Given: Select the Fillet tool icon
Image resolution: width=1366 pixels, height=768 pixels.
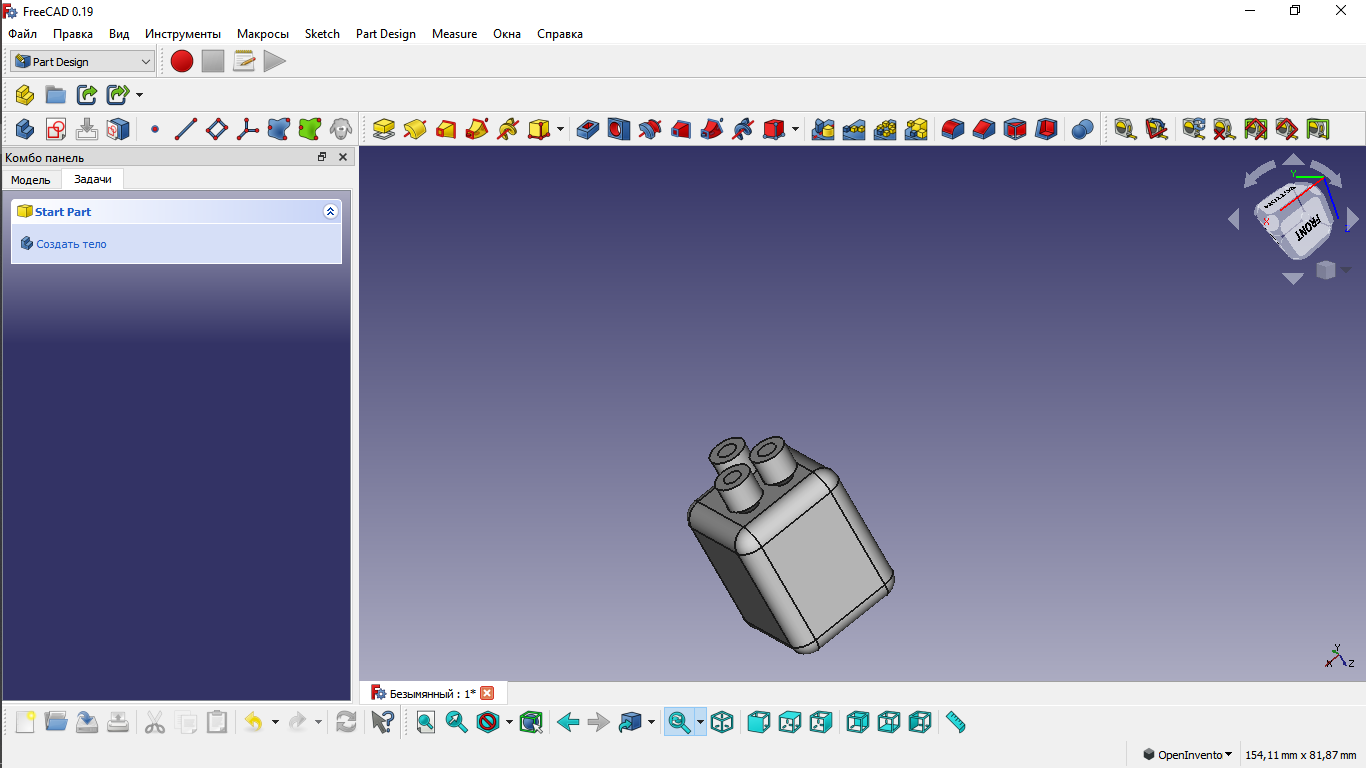Looking at the screenshot, I should click(x=953, y=129).
